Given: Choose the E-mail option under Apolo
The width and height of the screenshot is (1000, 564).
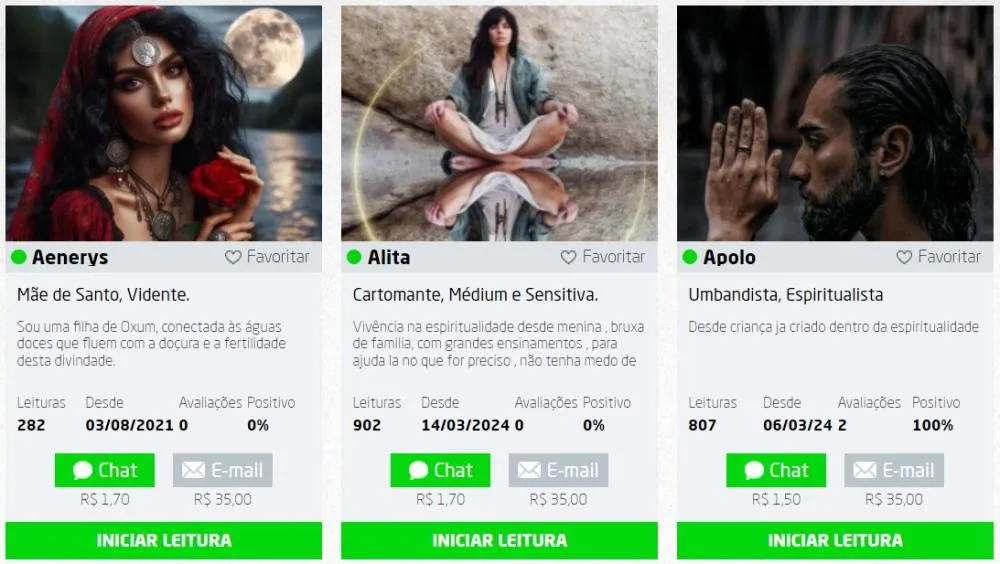Looking at the screenshot, I should click(x=893, y=470).
